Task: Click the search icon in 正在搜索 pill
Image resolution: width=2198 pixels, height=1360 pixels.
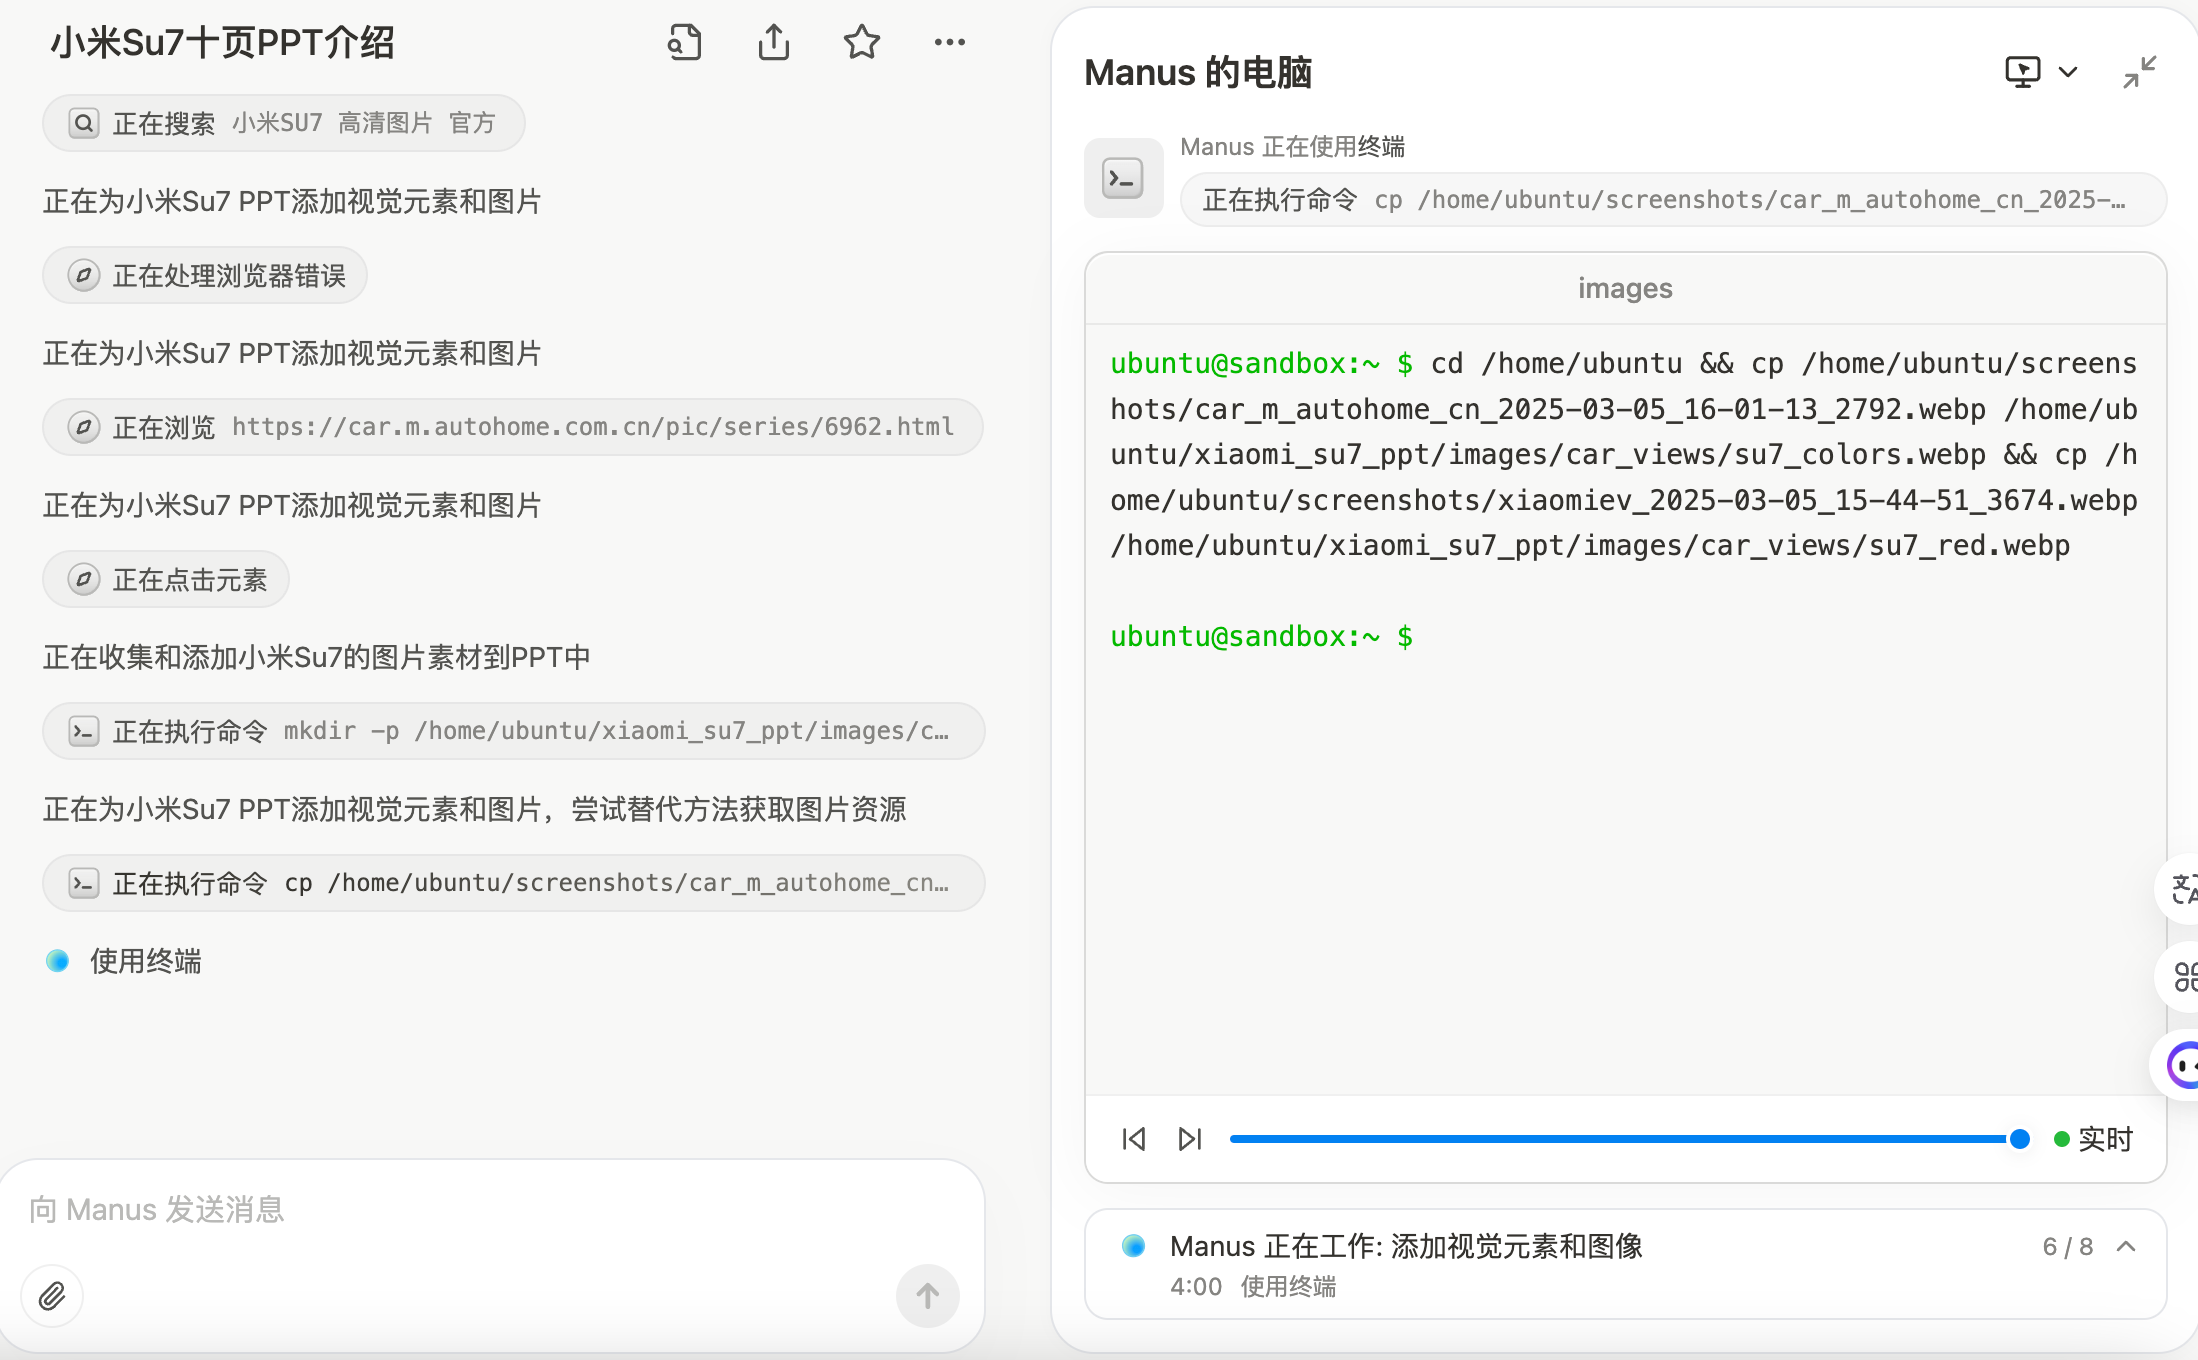Action: pyautogui.click(x=84, y=123)
